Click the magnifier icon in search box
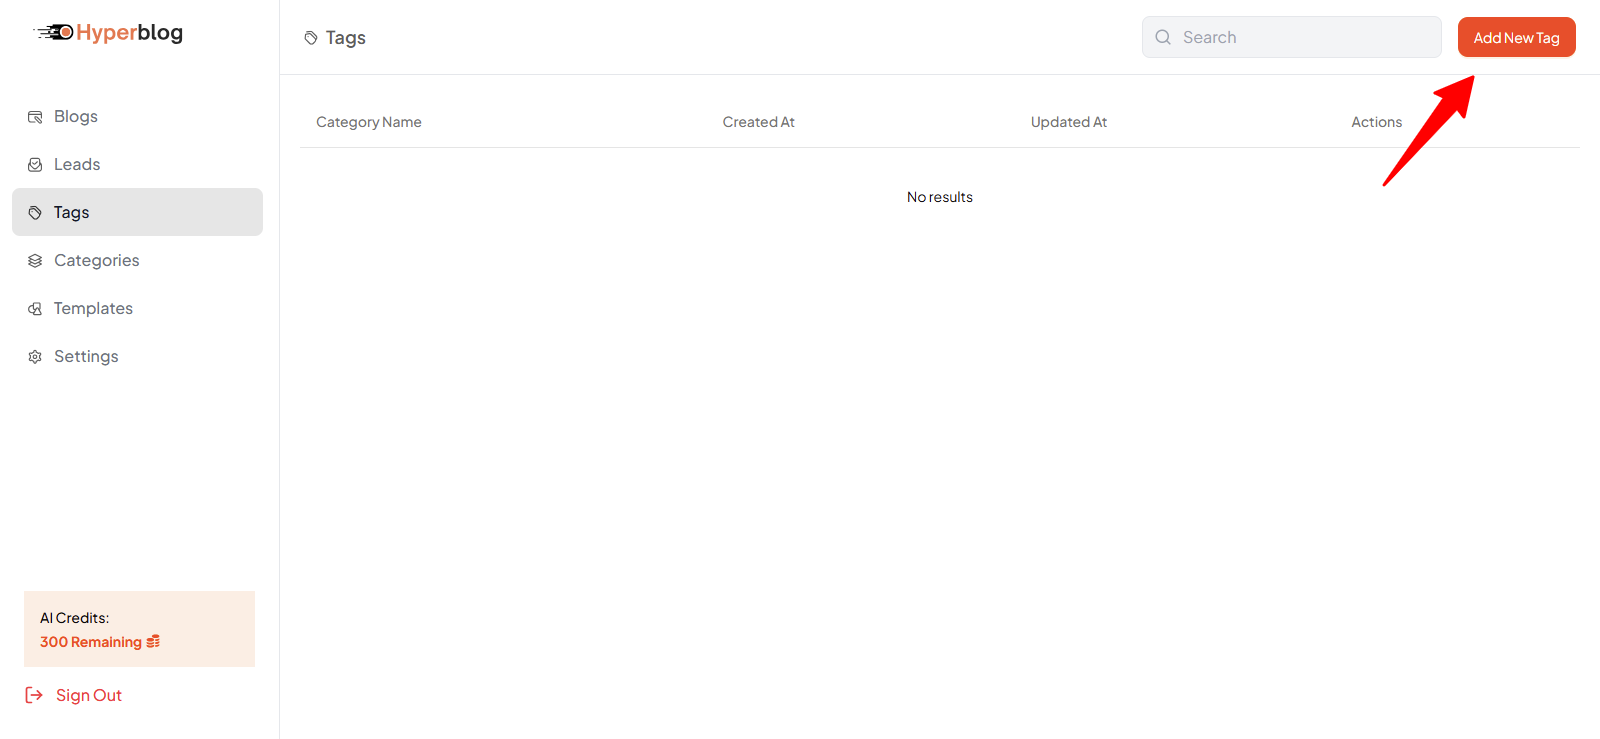1600x739 pixels. coord(1163,37)
